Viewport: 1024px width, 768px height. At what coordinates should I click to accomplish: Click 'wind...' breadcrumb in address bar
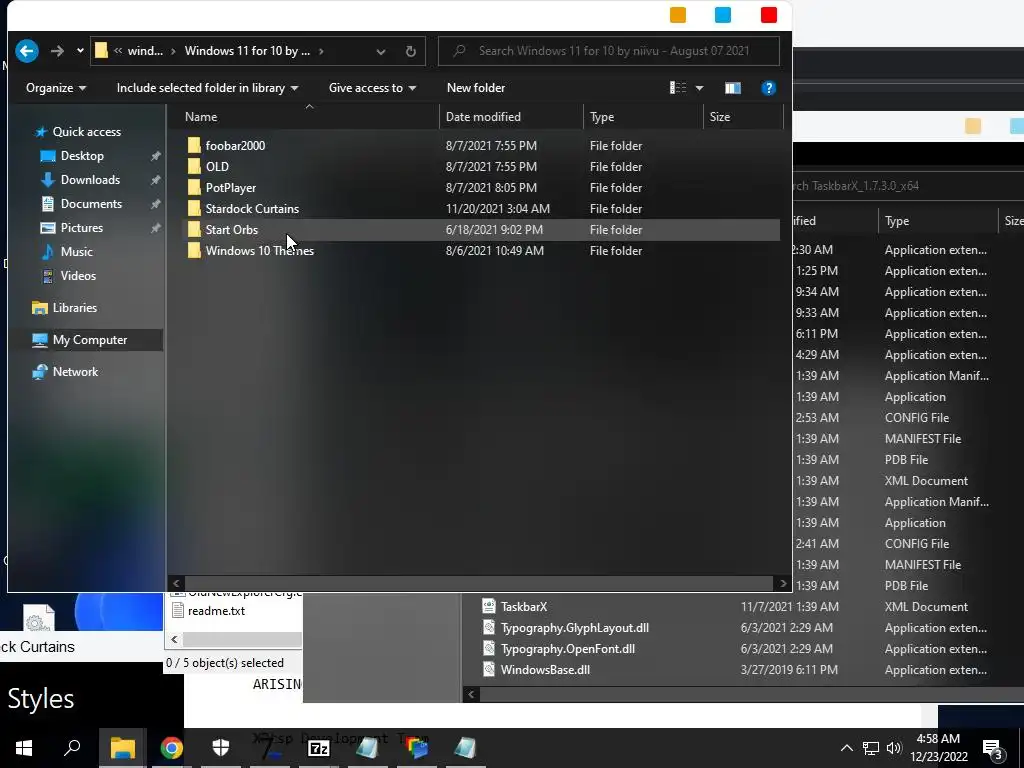[x=145, y=51]
